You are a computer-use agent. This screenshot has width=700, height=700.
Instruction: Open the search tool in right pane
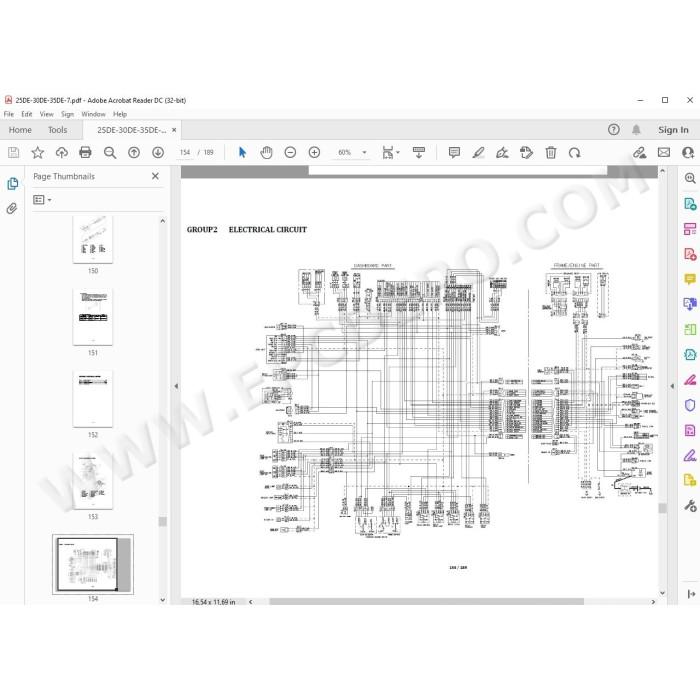(690, 178)
